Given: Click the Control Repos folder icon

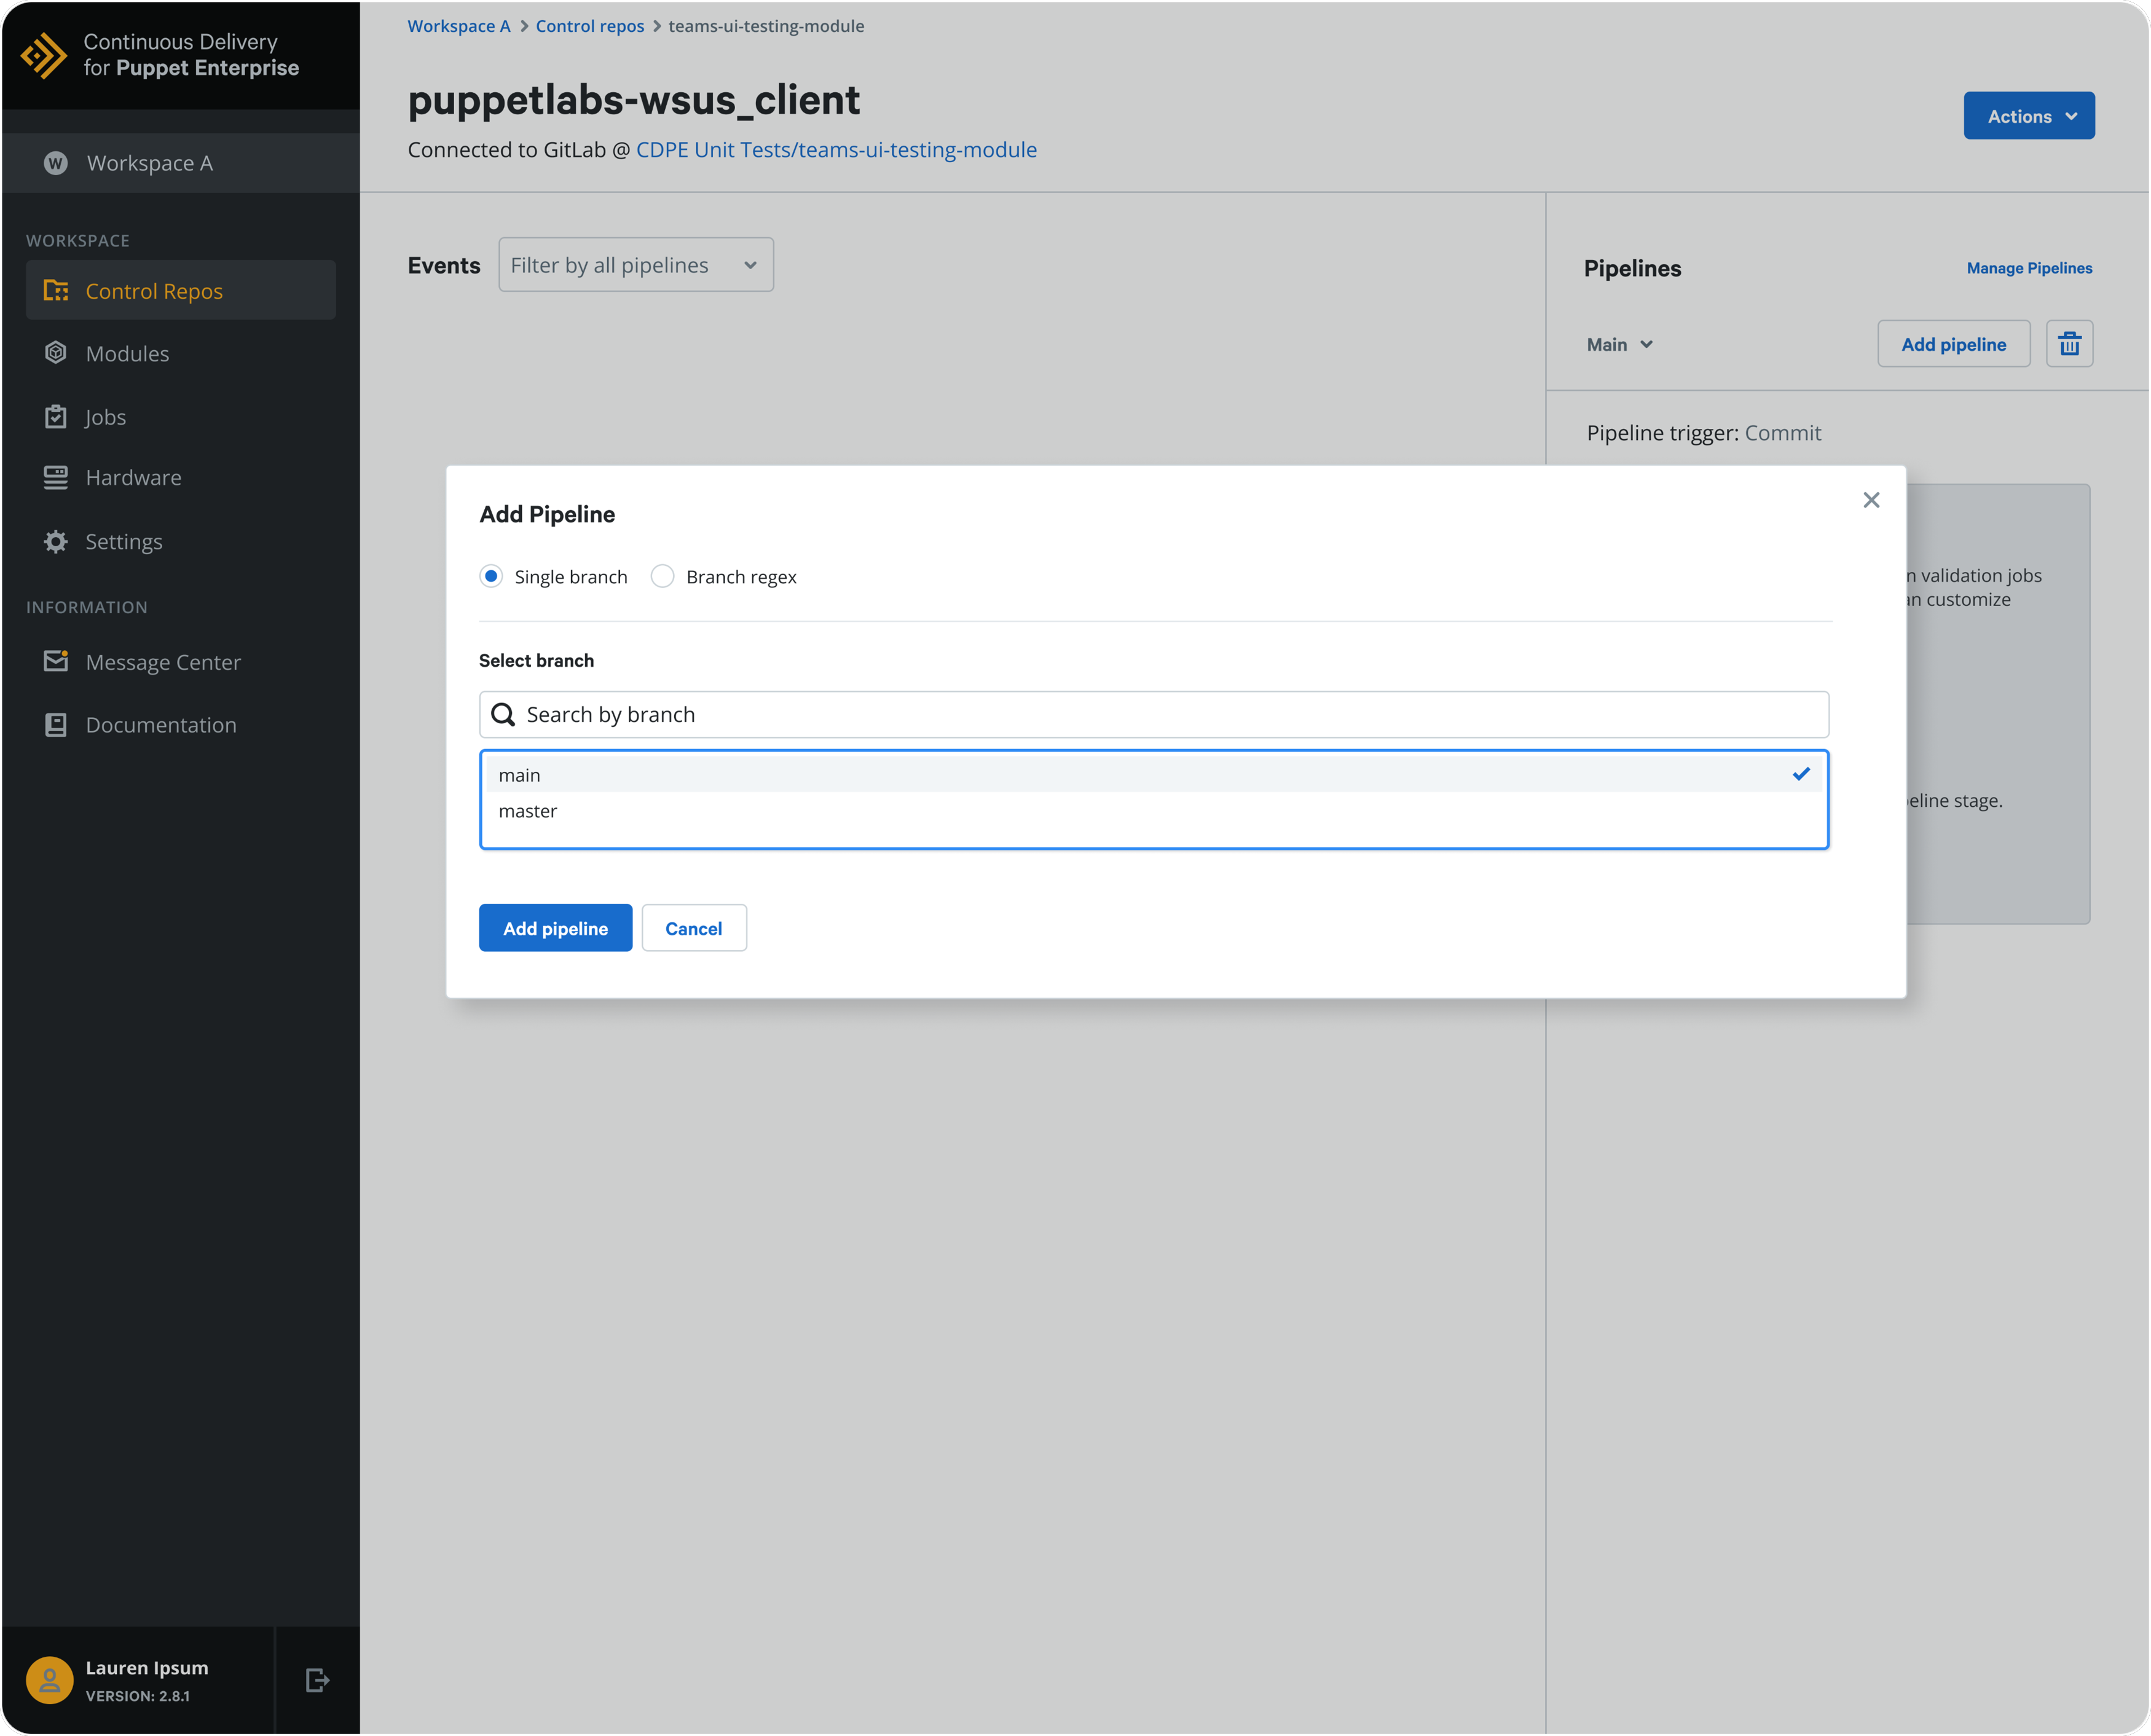Looking at the screenshot, I should pos(56,290).
